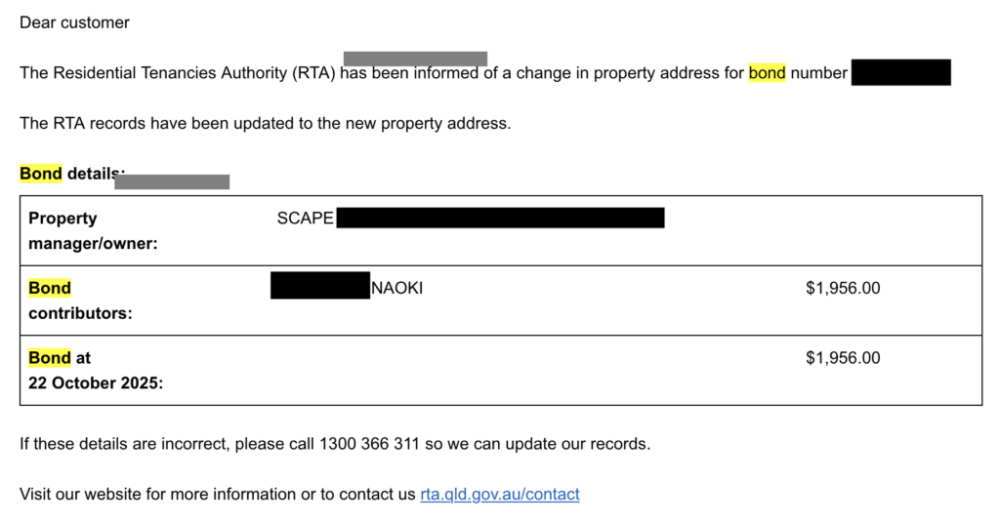Click the black redaction beside SCAPE
Screen dimensions: 1000x522
click(x=500, y=217)
